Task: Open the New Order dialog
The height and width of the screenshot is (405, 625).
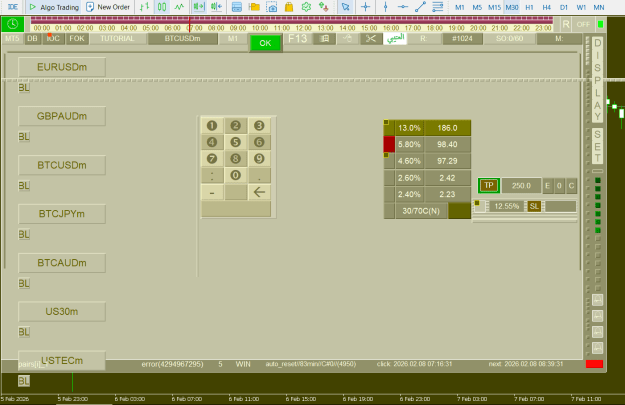Action: pyautogui.click(x=108, y=7)
